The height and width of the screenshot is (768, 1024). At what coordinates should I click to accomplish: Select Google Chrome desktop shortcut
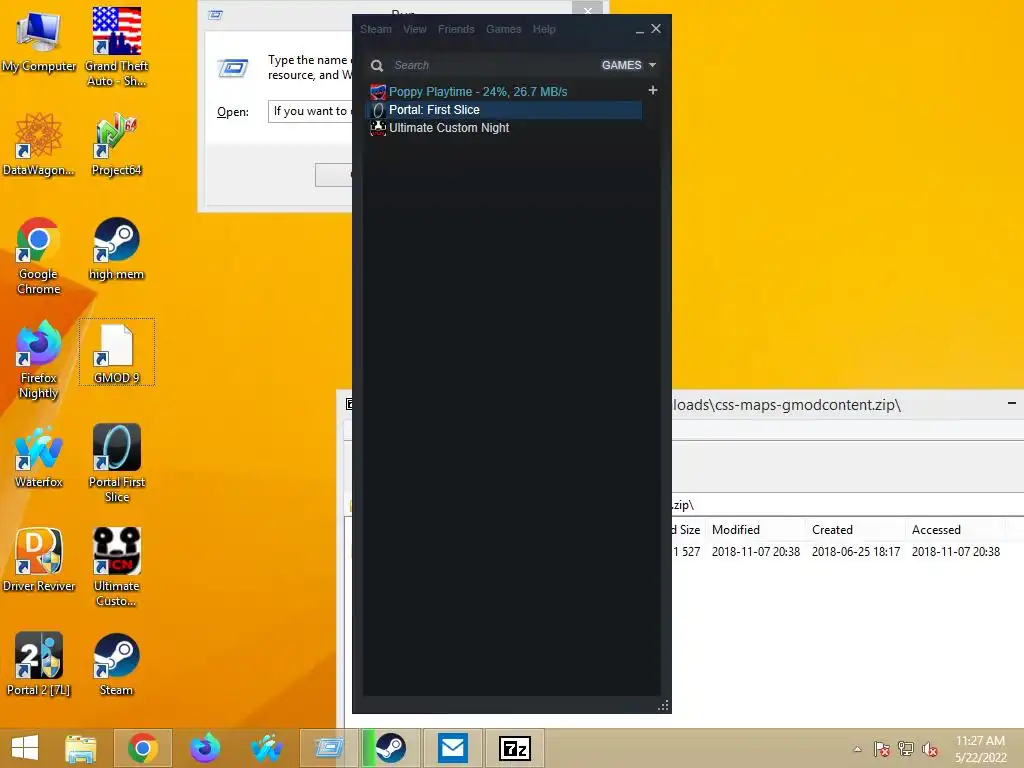pos(39,255)
